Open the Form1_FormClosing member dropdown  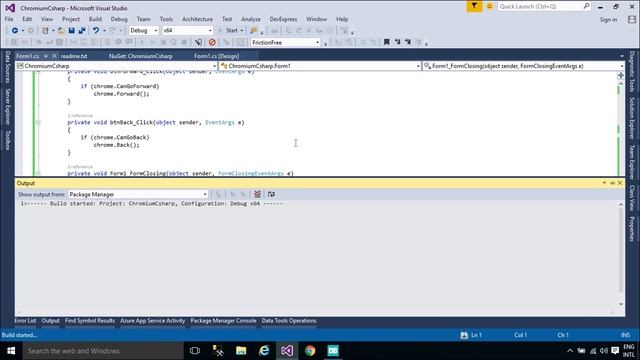524,66
